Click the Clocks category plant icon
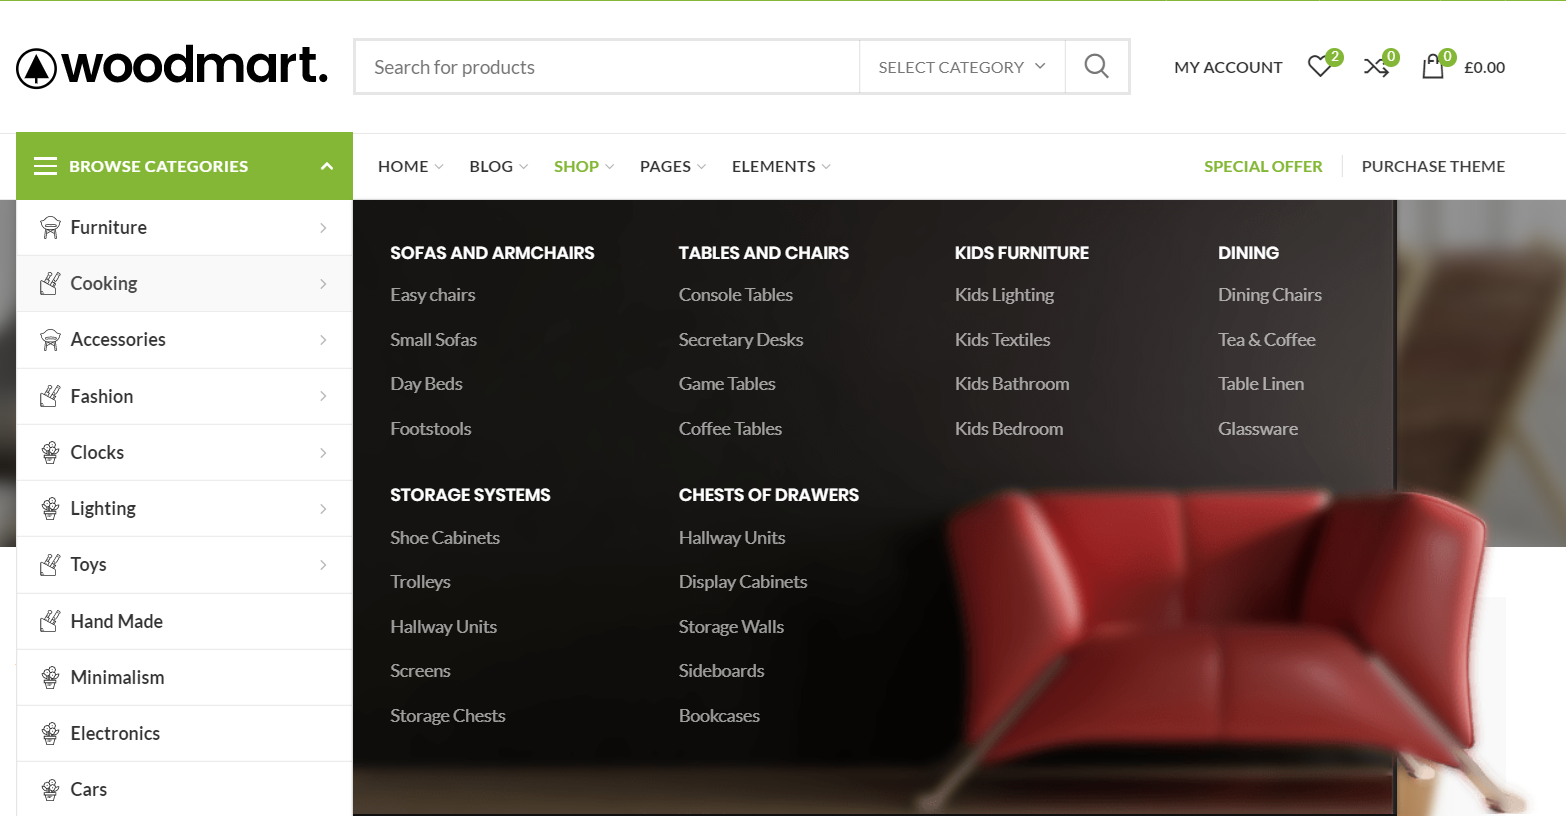 click(x=50, y=453)
